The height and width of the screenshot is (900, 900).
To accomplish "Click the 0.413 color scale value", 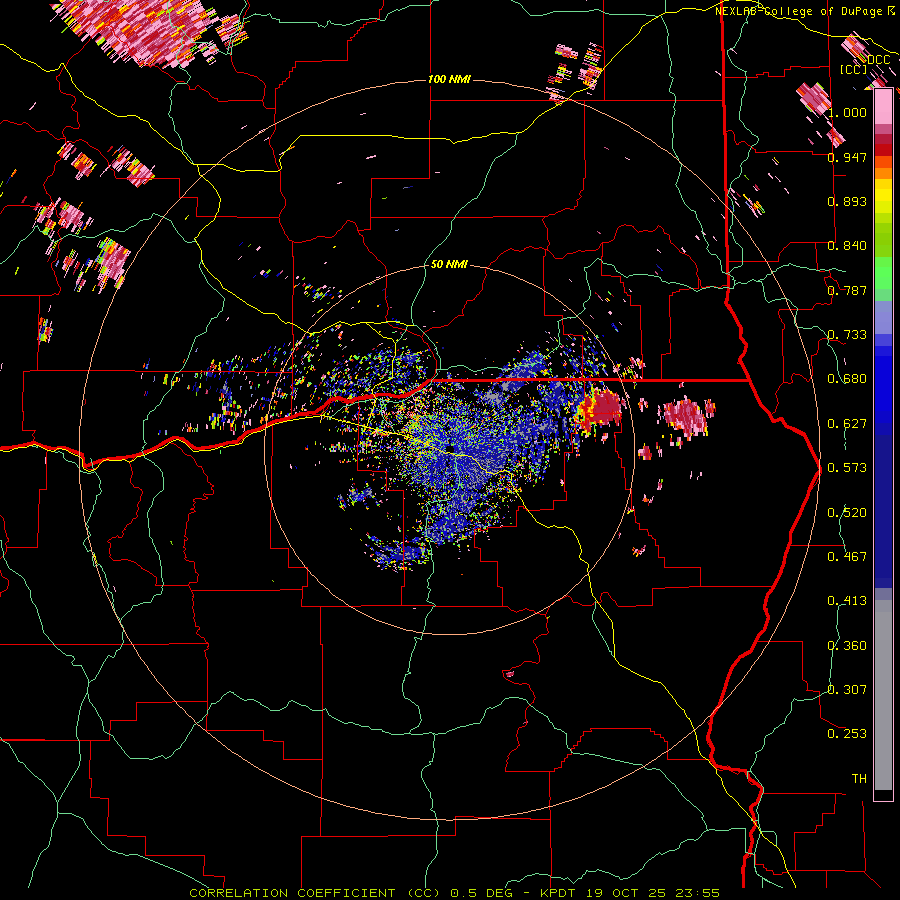I will pyautogui.click(x=847, y=601).
